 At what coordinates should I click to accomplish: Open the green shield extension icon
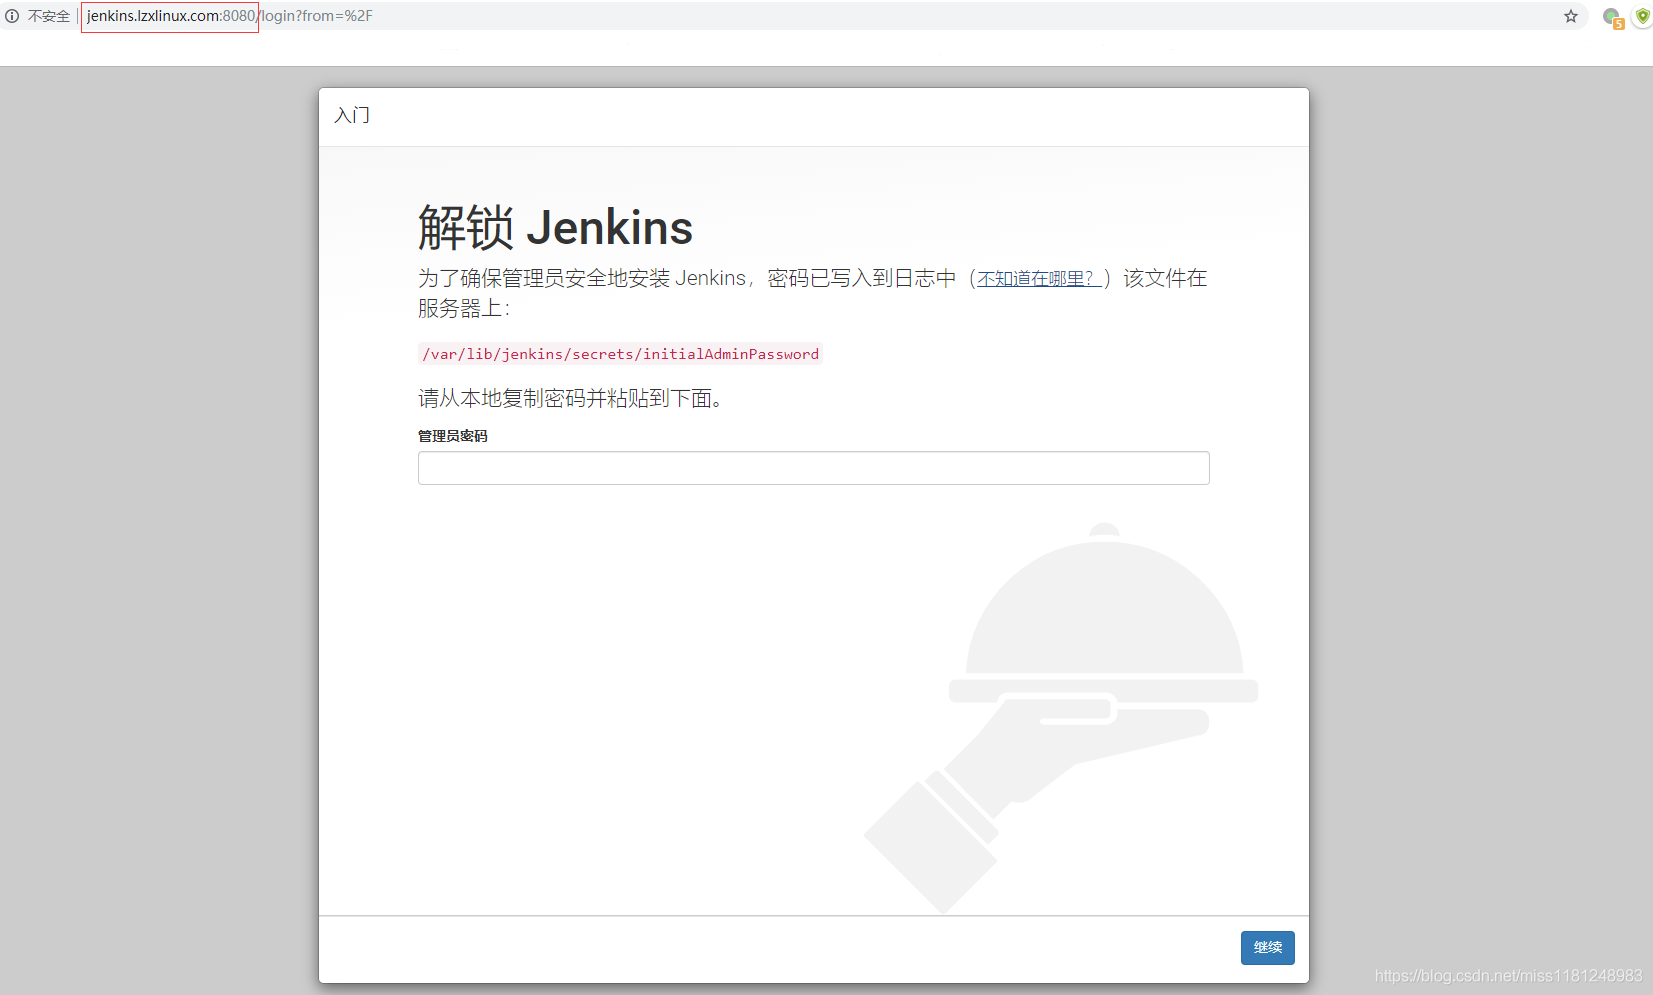(1643, 16)
